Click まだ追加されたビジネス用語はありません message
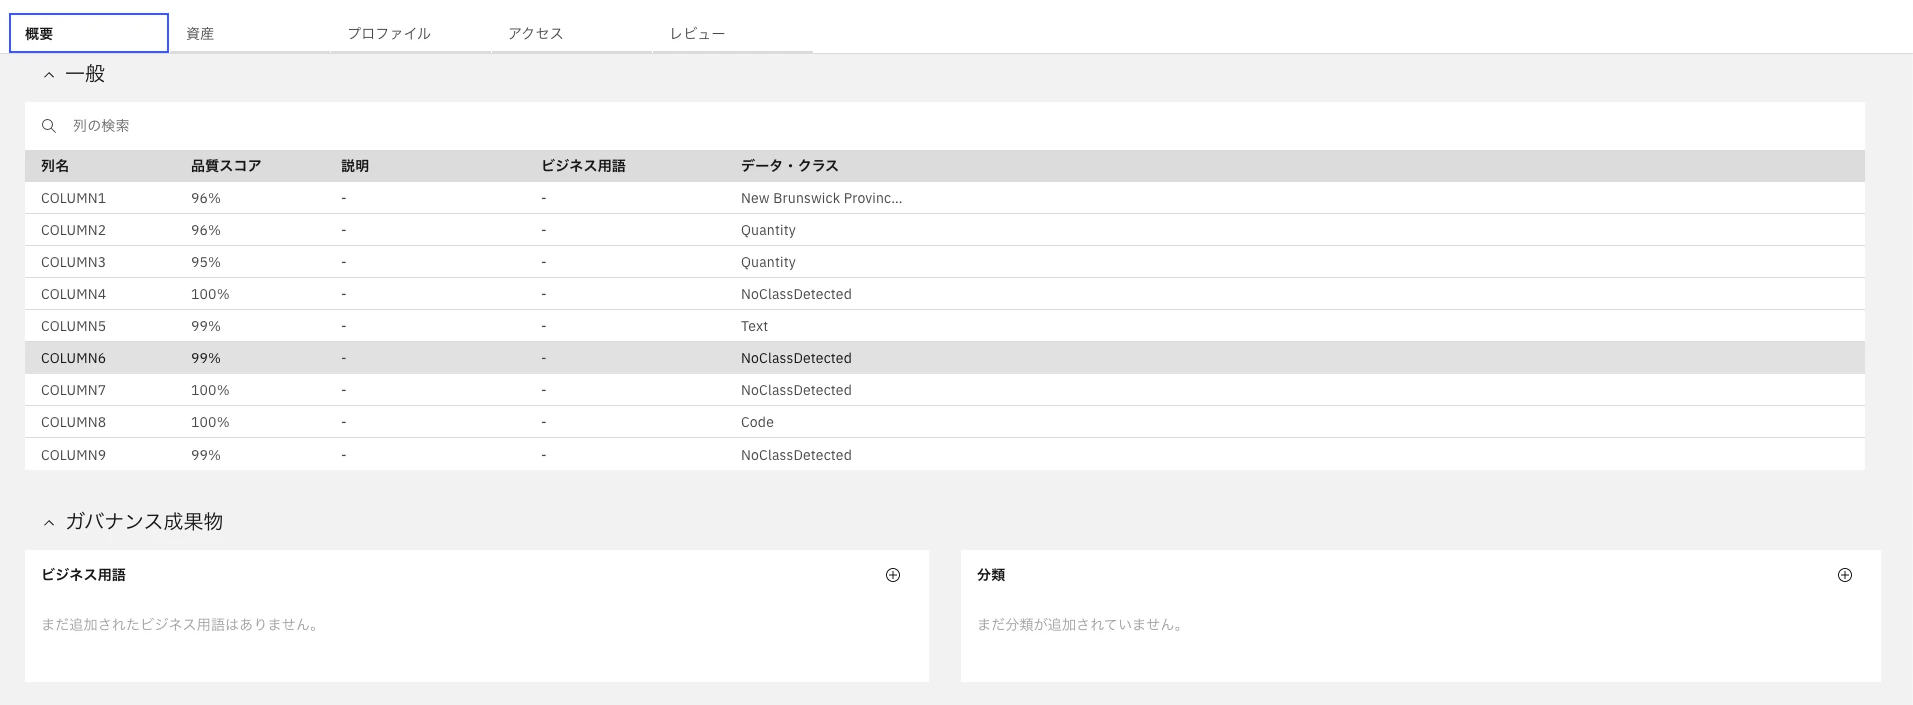This screenshot has width=1913, height=705. click(x=181, y=625)
